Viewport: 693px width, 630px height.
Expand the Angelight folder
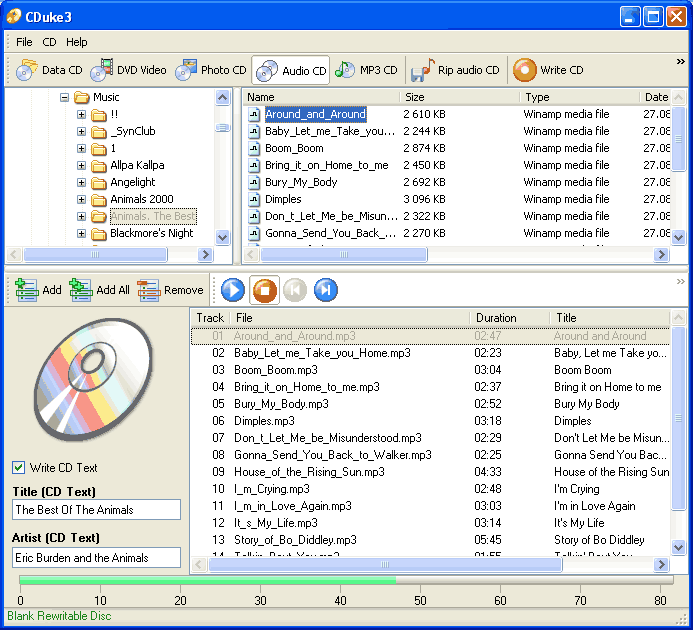click(x=81, y=182)
